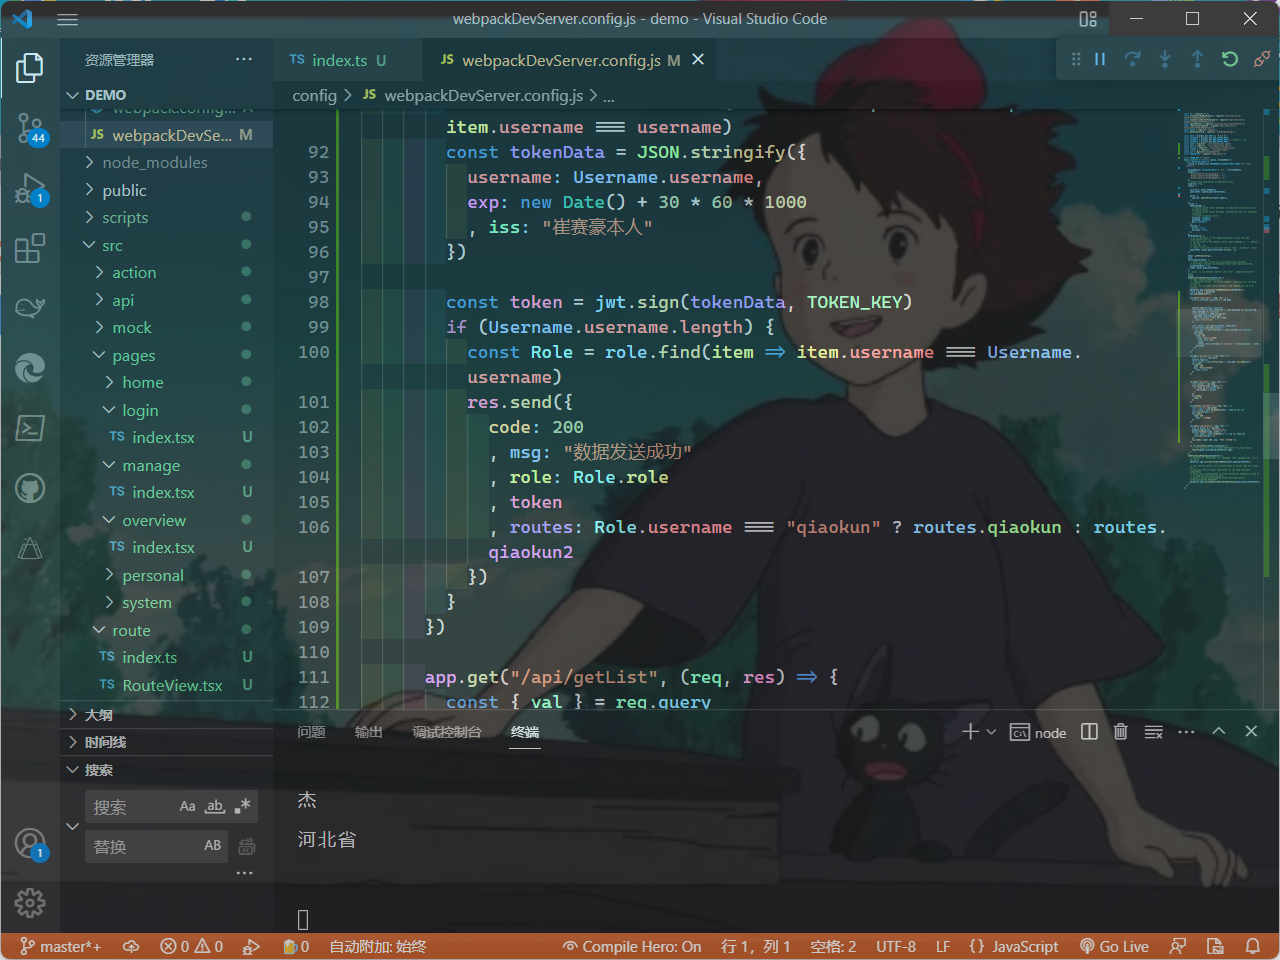Open the terminal icon in activity bar
Screen dimensions: 1280x960
point(30,428)
